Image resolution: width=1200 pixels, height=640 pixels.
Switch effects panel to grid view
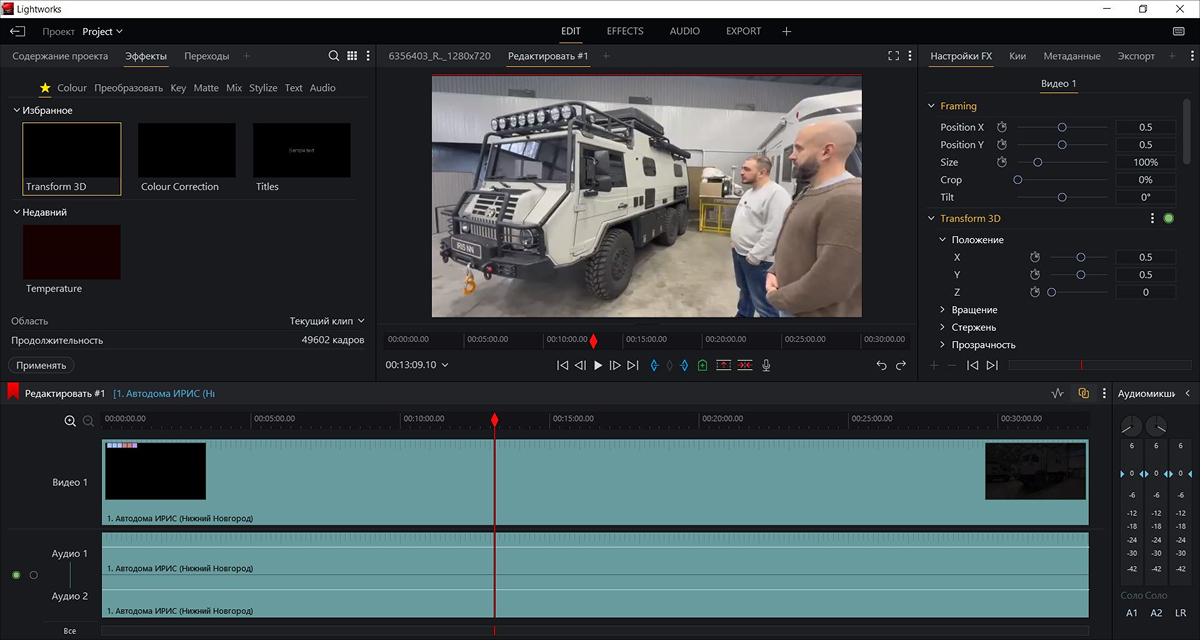(352, 56)
